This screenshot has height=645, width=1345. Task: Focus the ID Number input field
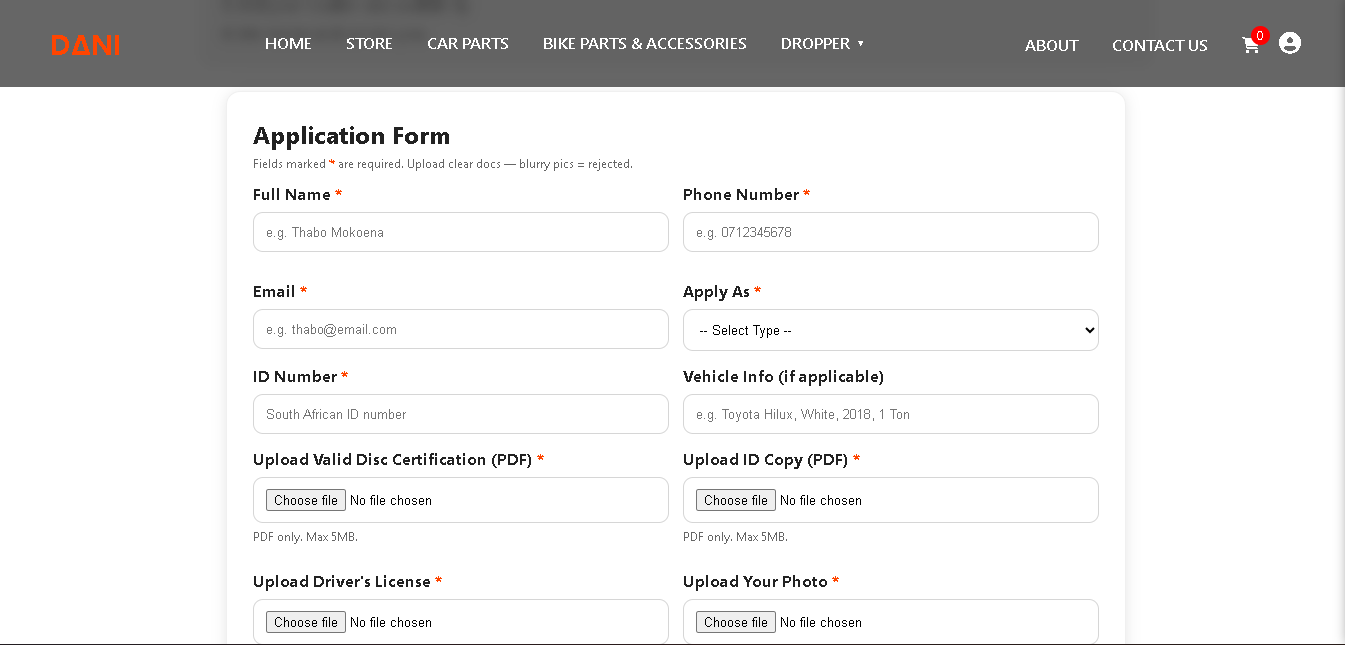click(461, 414)
